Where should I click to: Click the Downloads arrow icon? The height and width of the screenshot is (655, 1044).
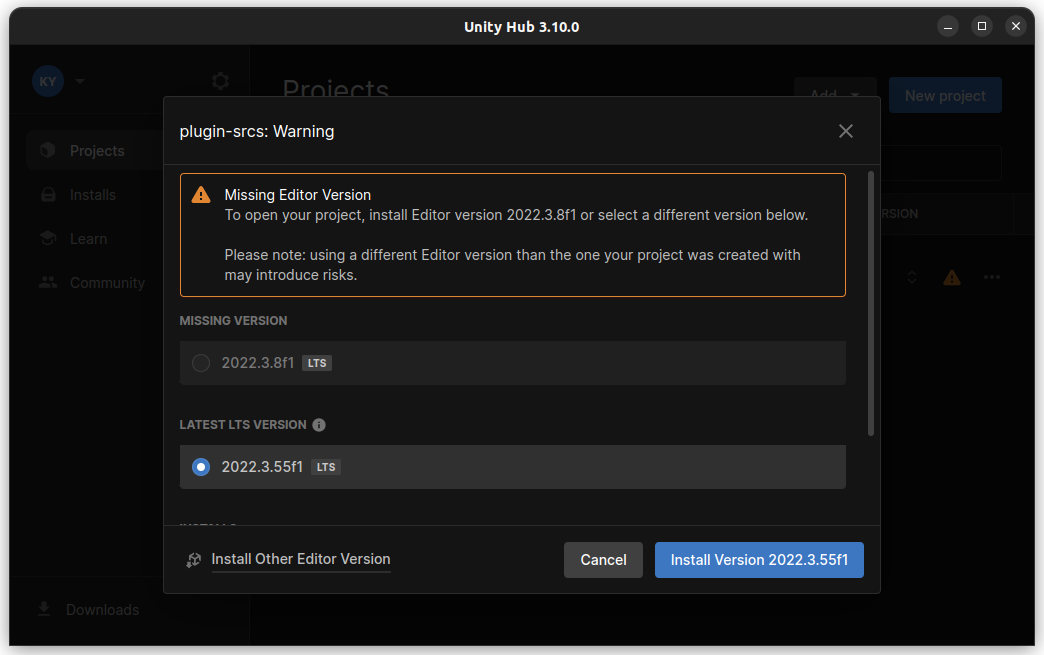click(x=44, y=609)
